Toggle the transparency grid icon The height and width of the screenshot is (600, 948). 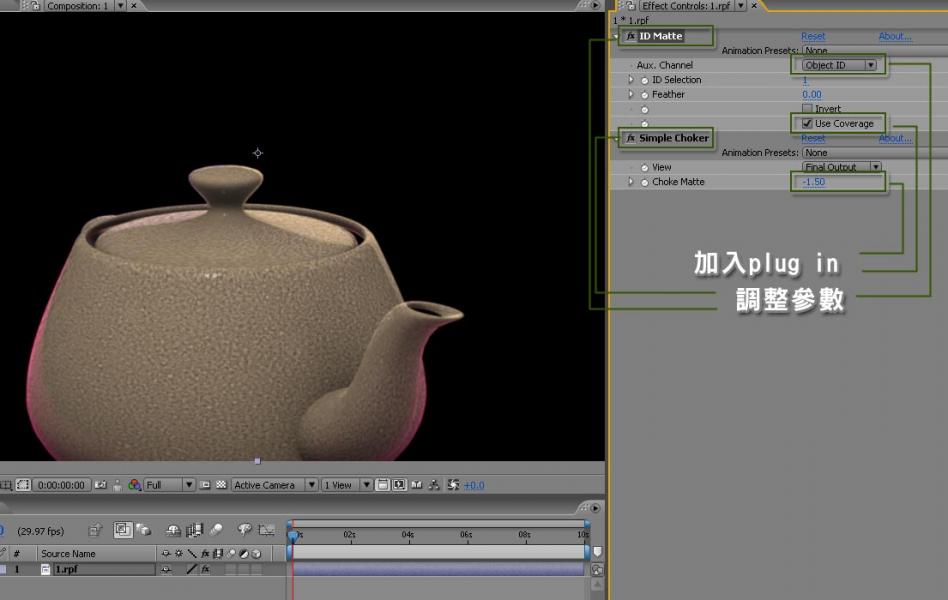[x=220, y=485]
